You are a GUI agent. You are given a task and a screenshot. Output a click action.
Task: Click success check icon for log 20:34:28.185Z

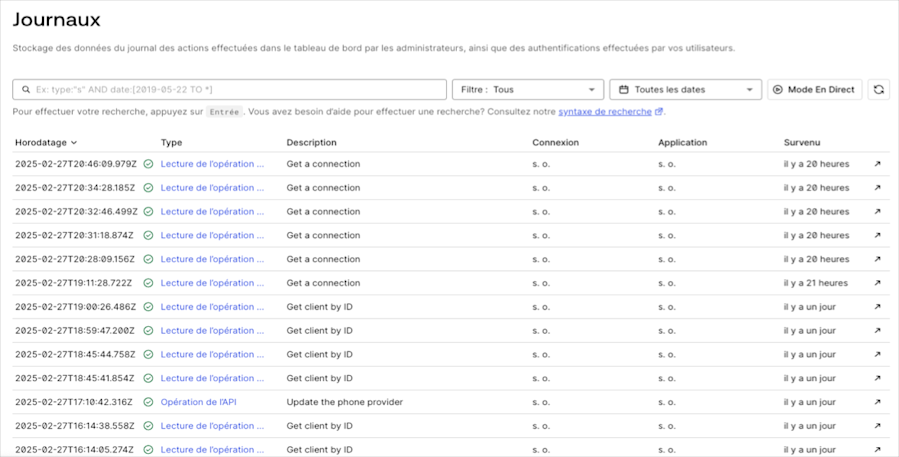pos(148,188)
